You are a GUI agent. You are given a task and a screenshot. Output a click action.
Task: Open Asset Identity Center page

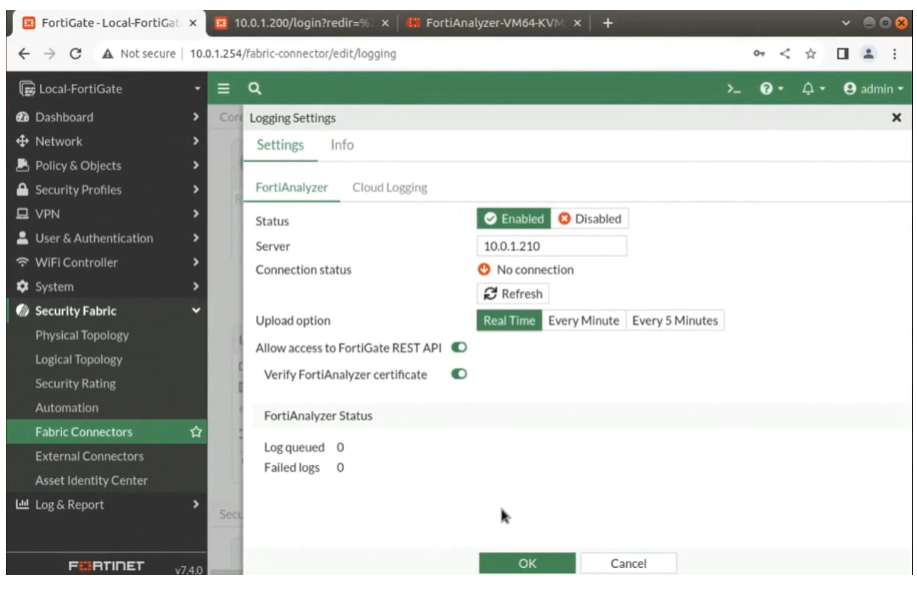91,480
